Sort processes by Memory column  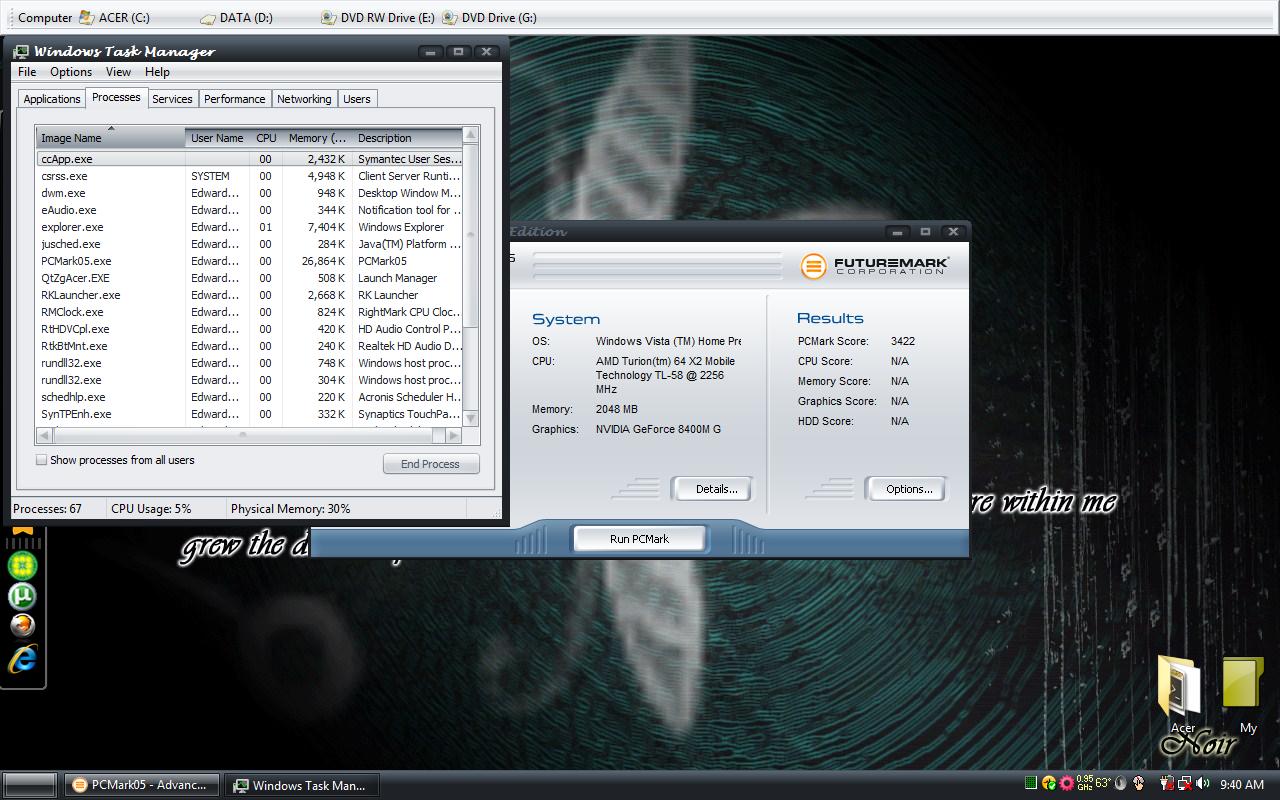tap(317, 138)
